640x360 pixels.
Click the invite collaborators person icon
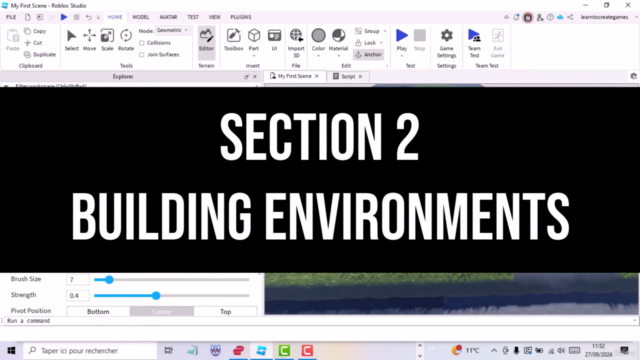(x=540, y=17)
